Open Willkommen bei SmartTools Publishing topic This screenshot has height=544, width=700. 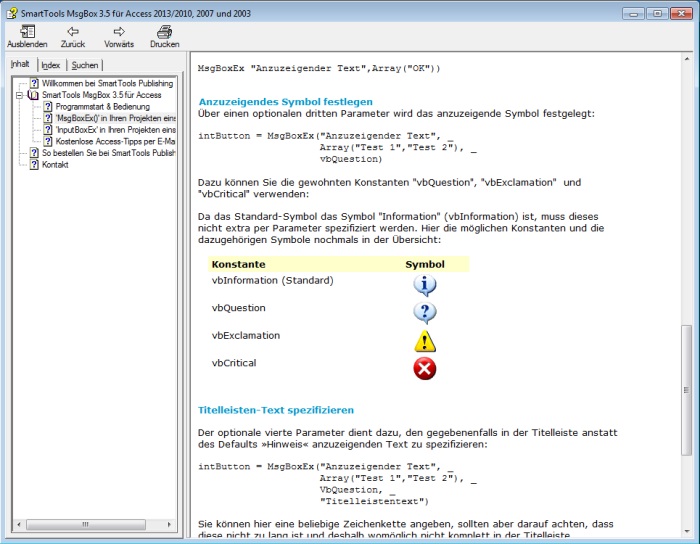pos(107,83)
